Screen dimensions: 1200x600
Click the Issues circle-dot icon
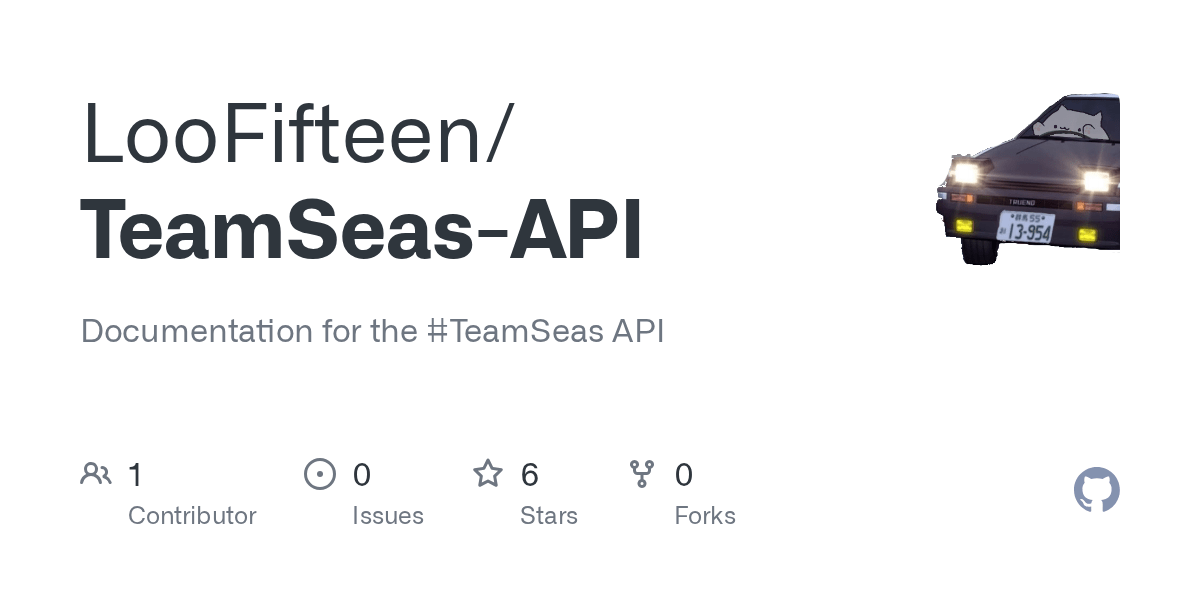320,474
